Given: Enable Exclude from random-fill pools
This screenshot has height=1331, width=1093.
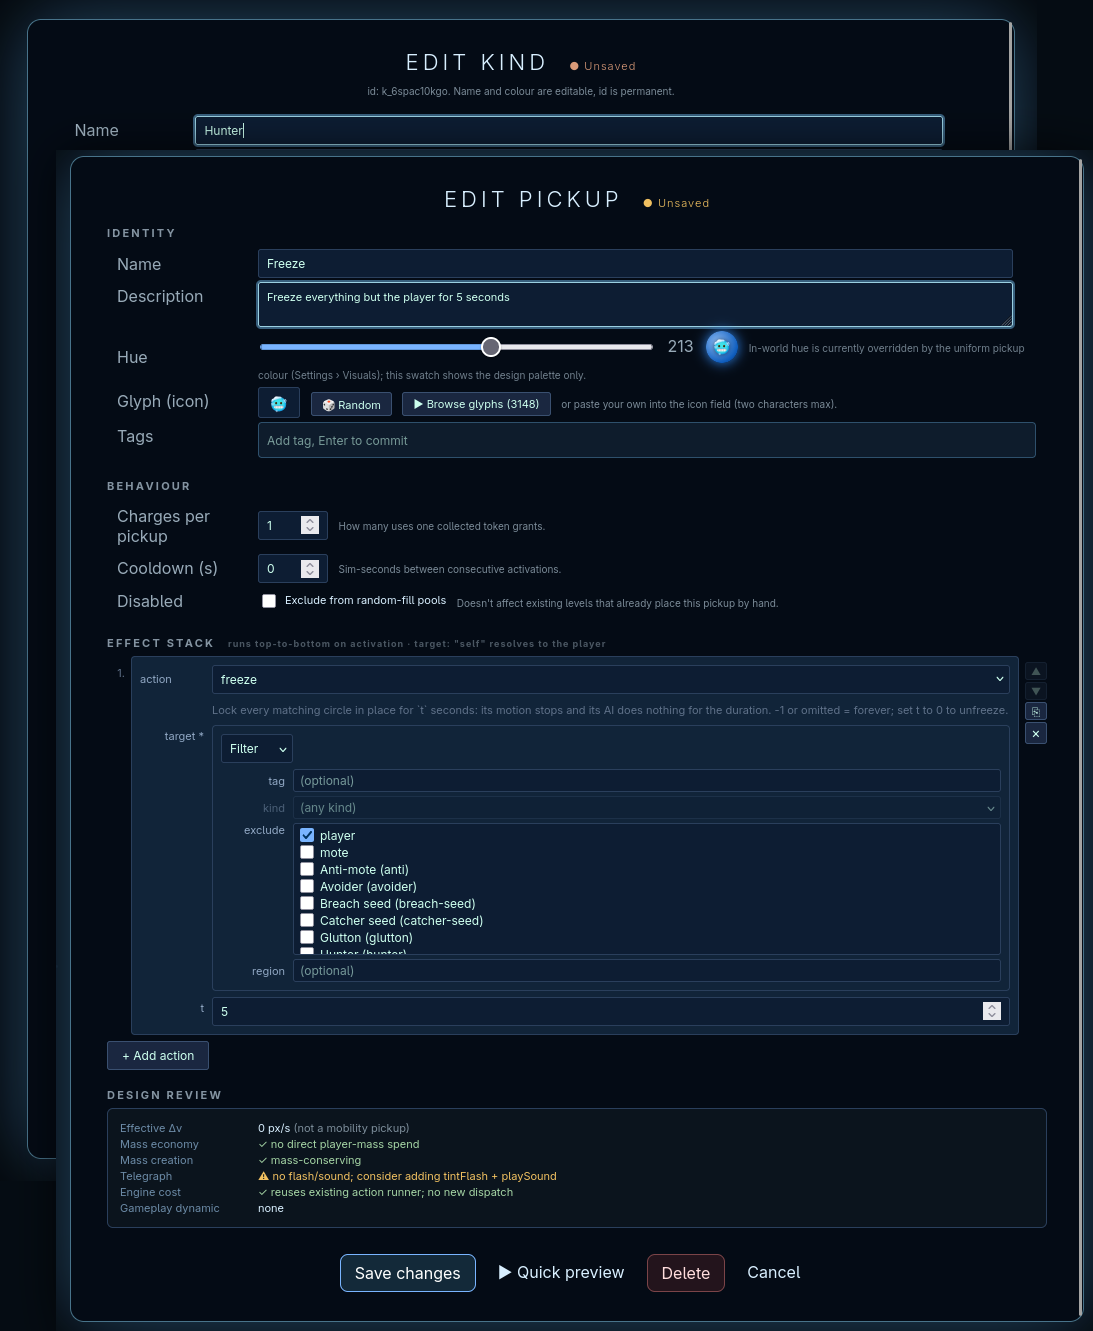Looking at the screenshot, I should [269, 601].
